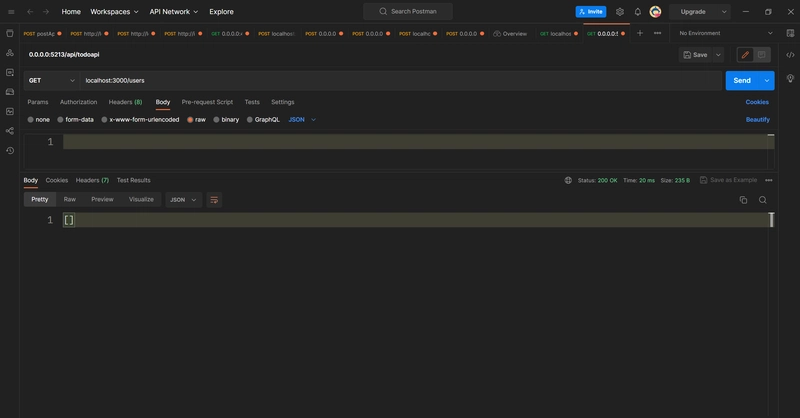Switch to the Pre-request Script tab

click(x=207, y=102)
